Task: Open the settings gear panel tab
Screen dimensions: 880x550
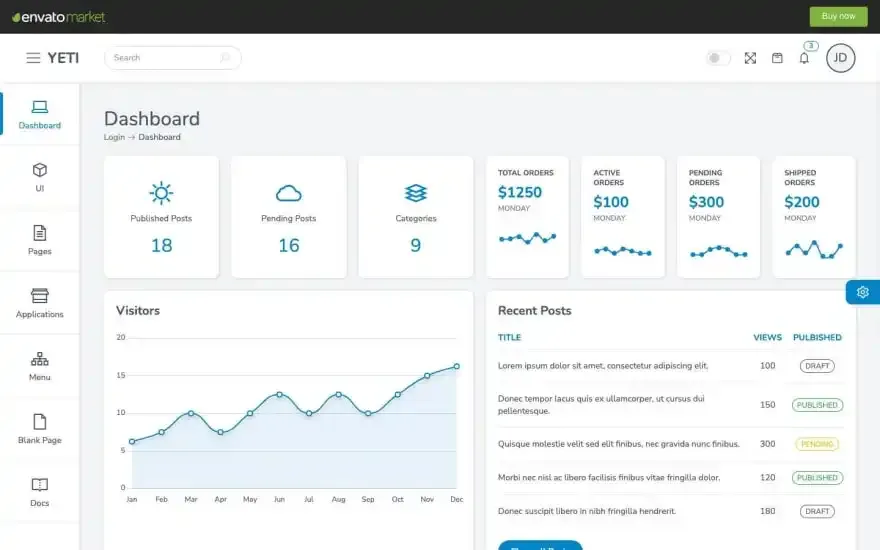Action: [x=863, y=292]
